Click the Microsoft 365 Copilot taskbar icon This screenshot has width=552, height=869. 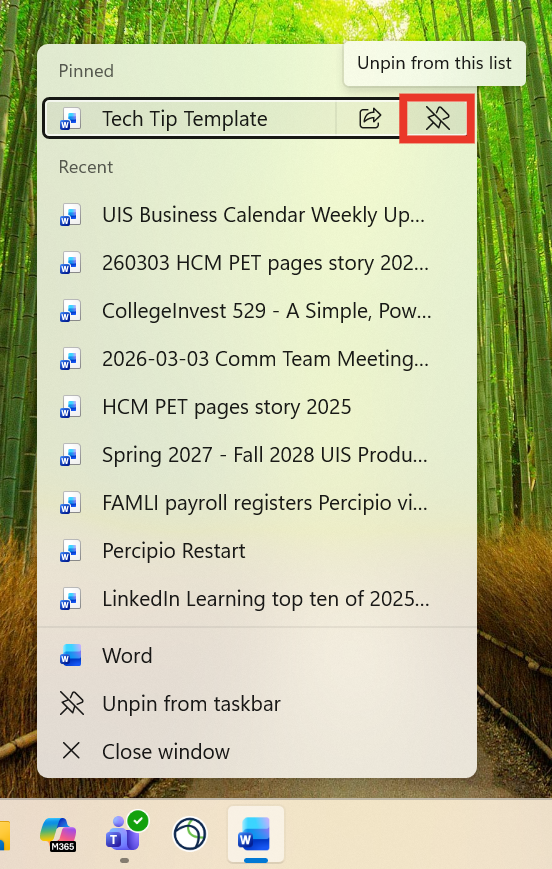59,834
